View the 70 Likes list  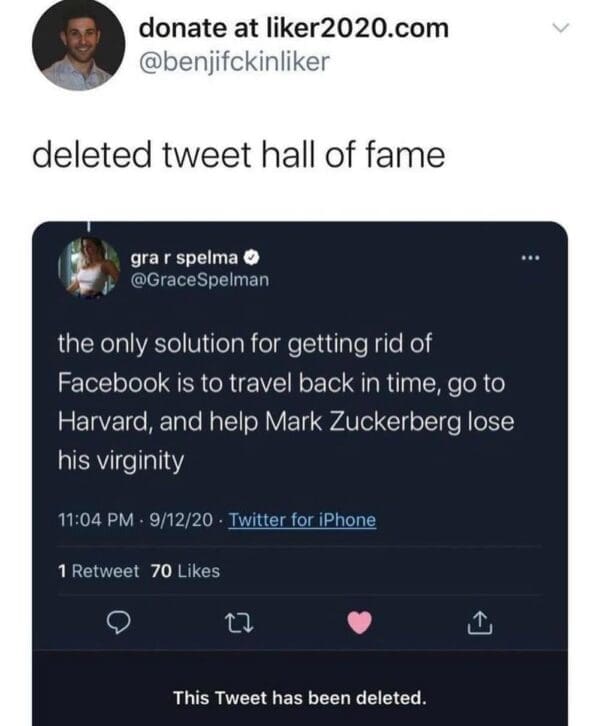(184, 571)
